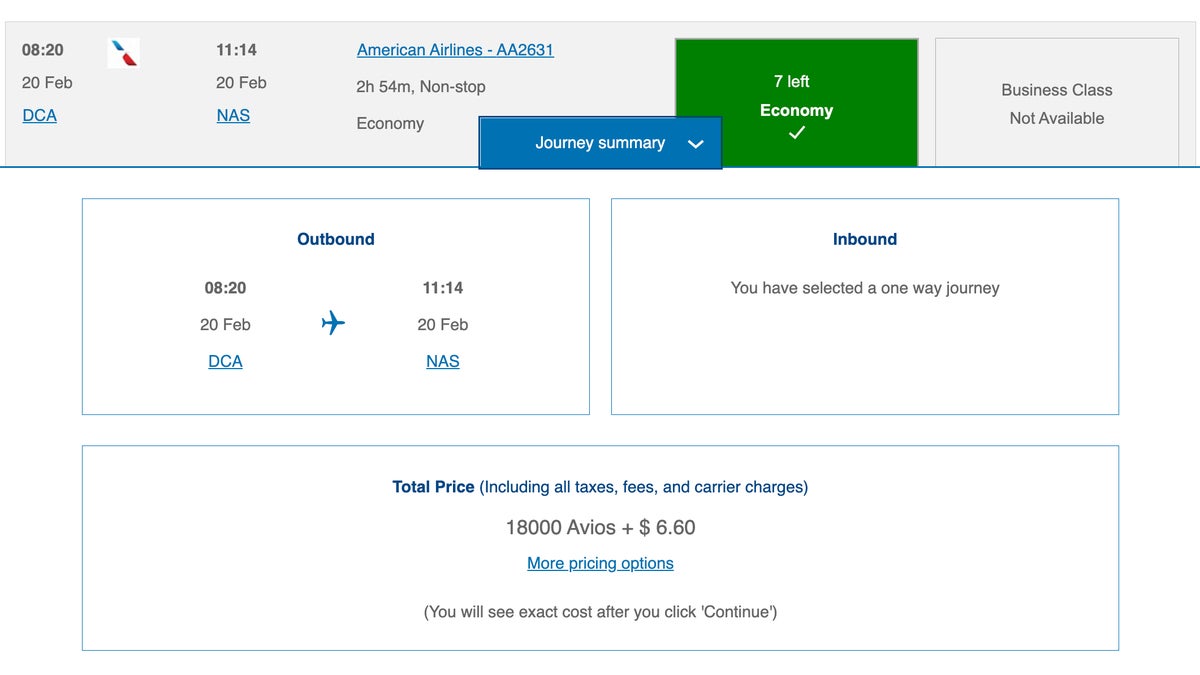Click the Business Class Not Available panel
The width and height of the screenshot is (1200, 675).
[1056, 103]
